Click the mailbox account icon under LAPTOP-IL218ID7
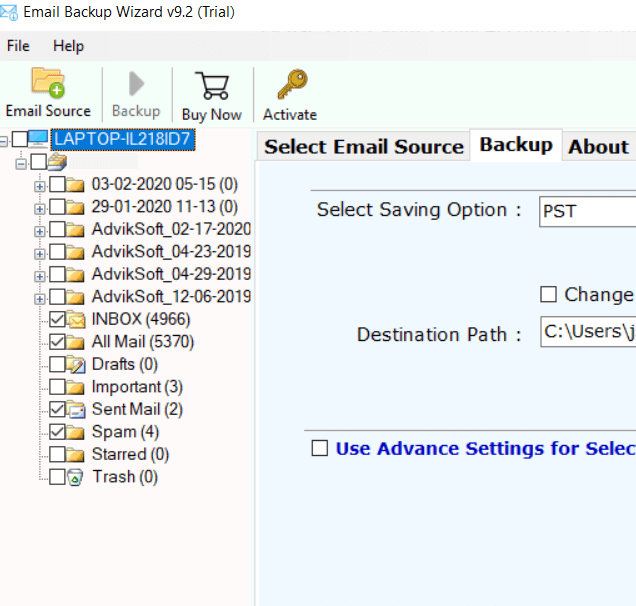Image resolution: width=636 pixels, height=606 pixels. point(57,162)
